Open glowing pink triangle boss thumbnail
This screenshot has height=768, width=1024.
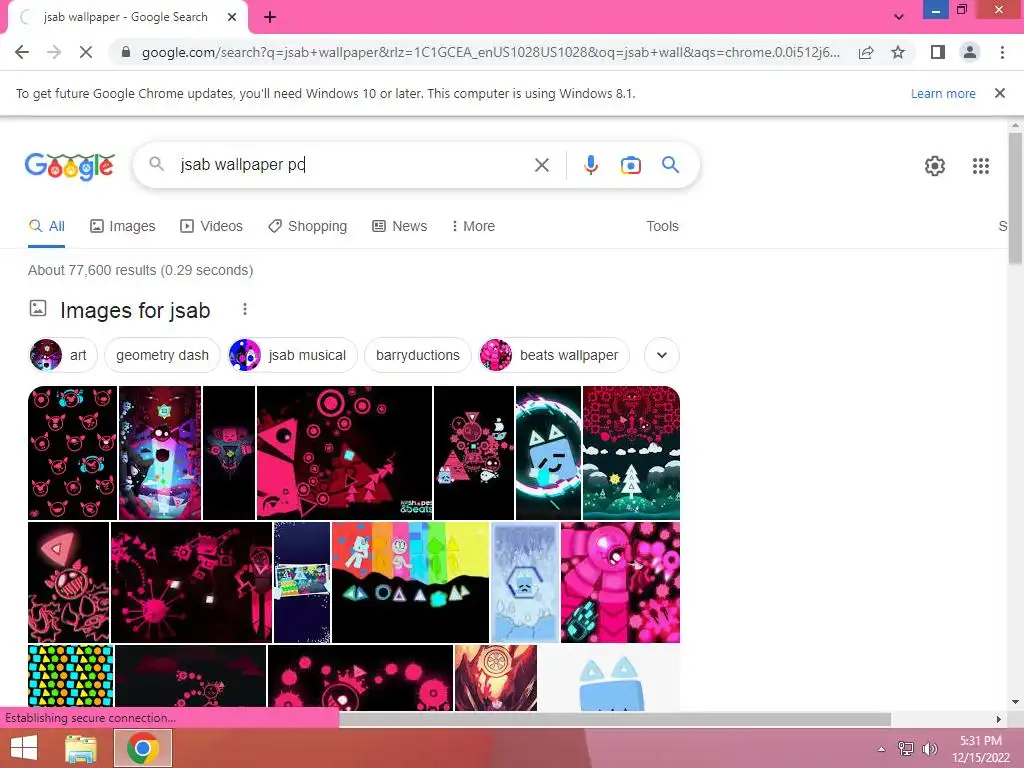(x=69, y=583)
